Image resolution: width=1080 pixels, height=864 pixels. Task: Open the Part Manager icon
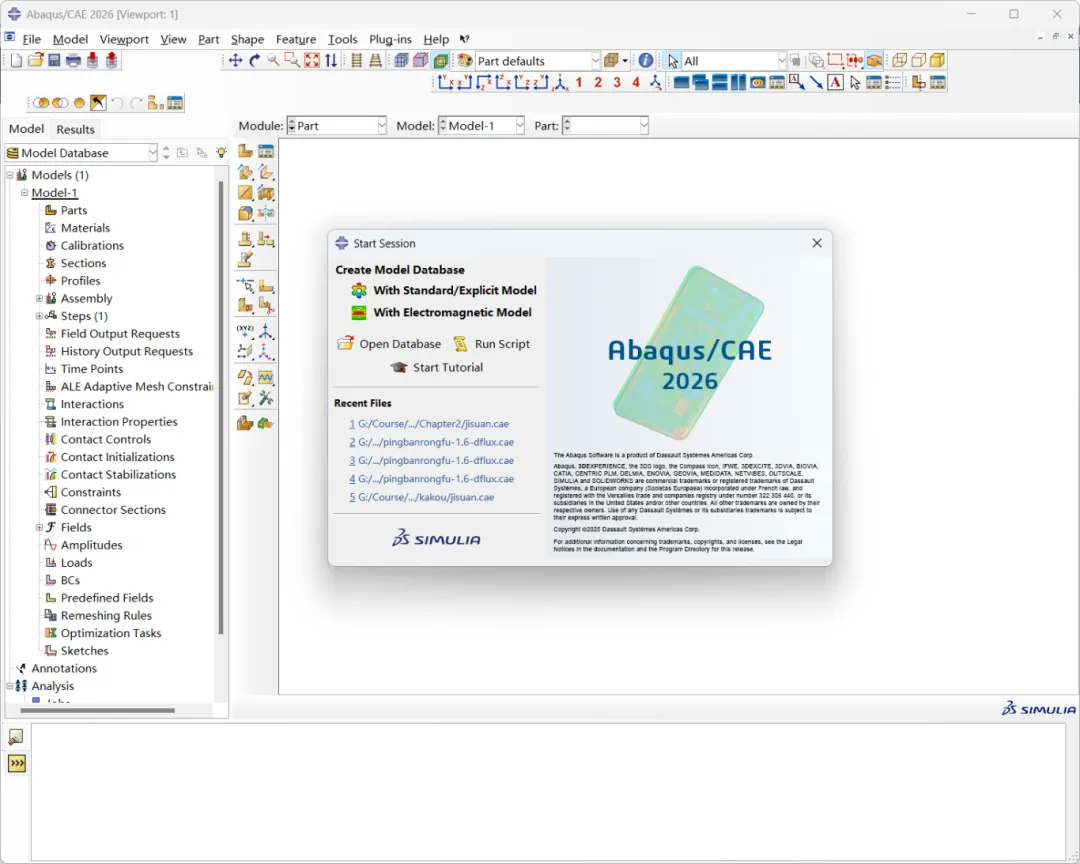click(266, 152)
